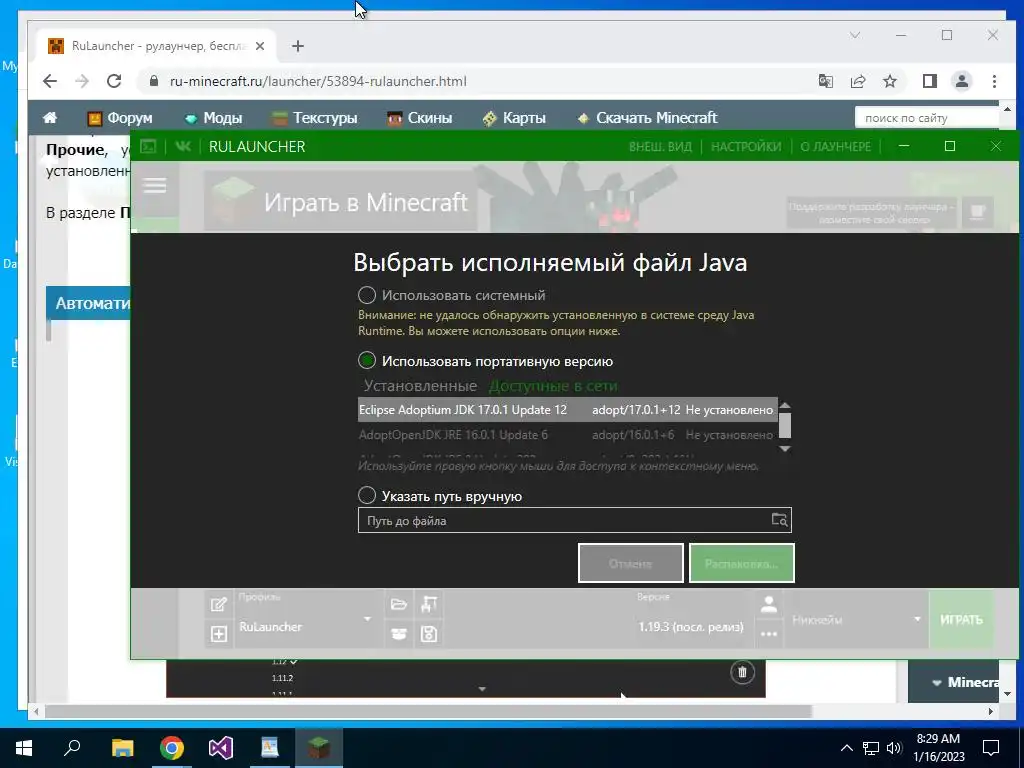This screenshot has height=768, width=1024.
Task: Click the add new profile plus icon
Action: coord(219,633)
